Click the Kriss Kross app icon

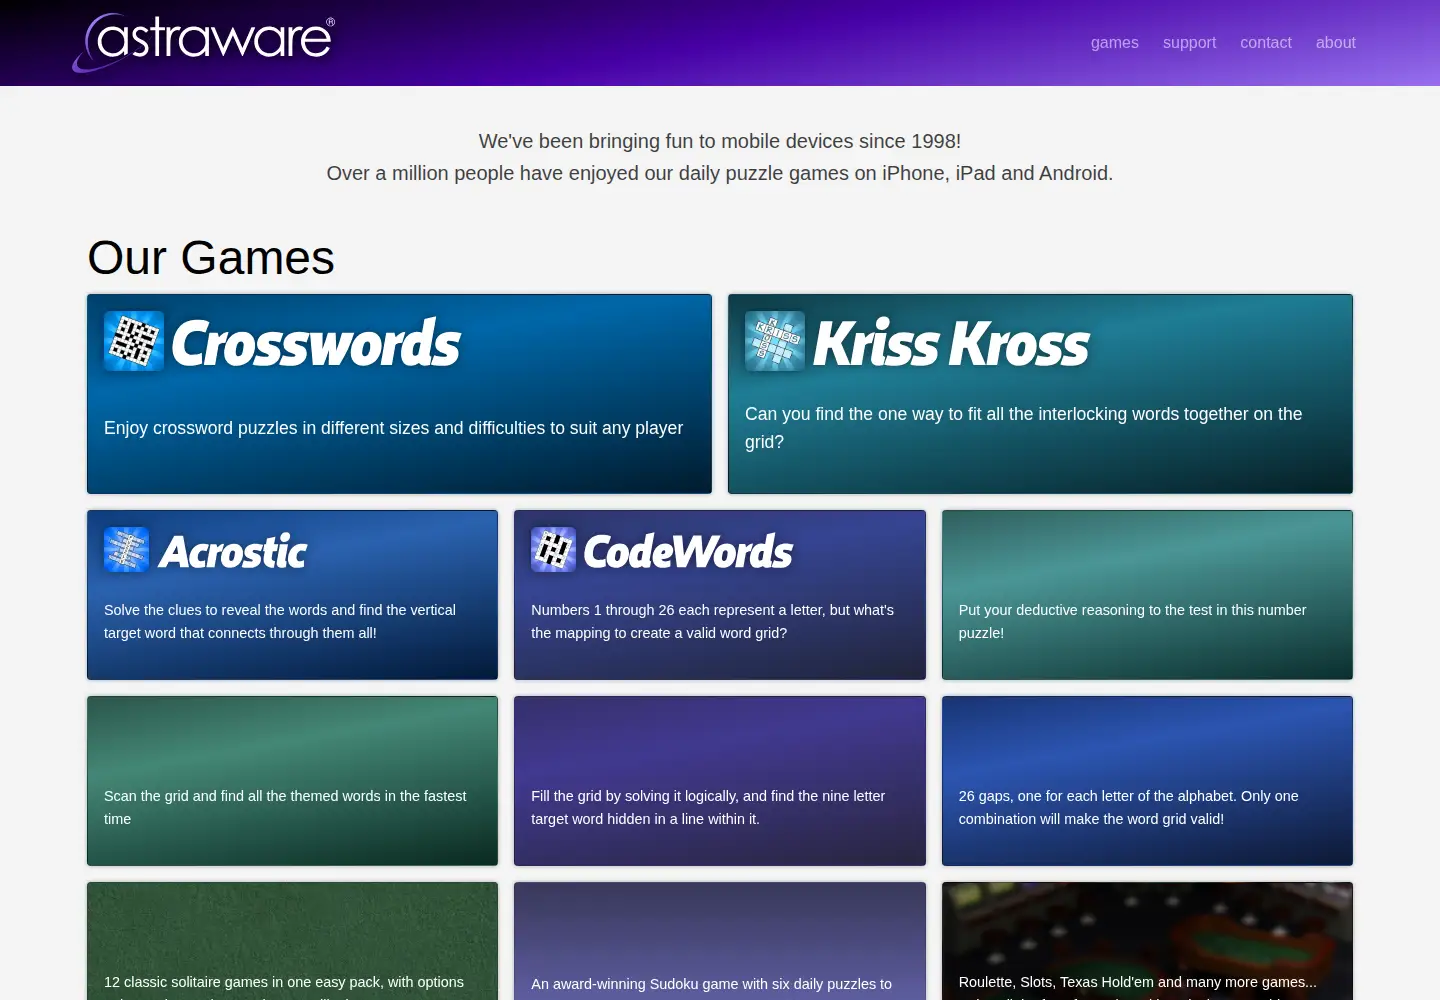point(775,341)
